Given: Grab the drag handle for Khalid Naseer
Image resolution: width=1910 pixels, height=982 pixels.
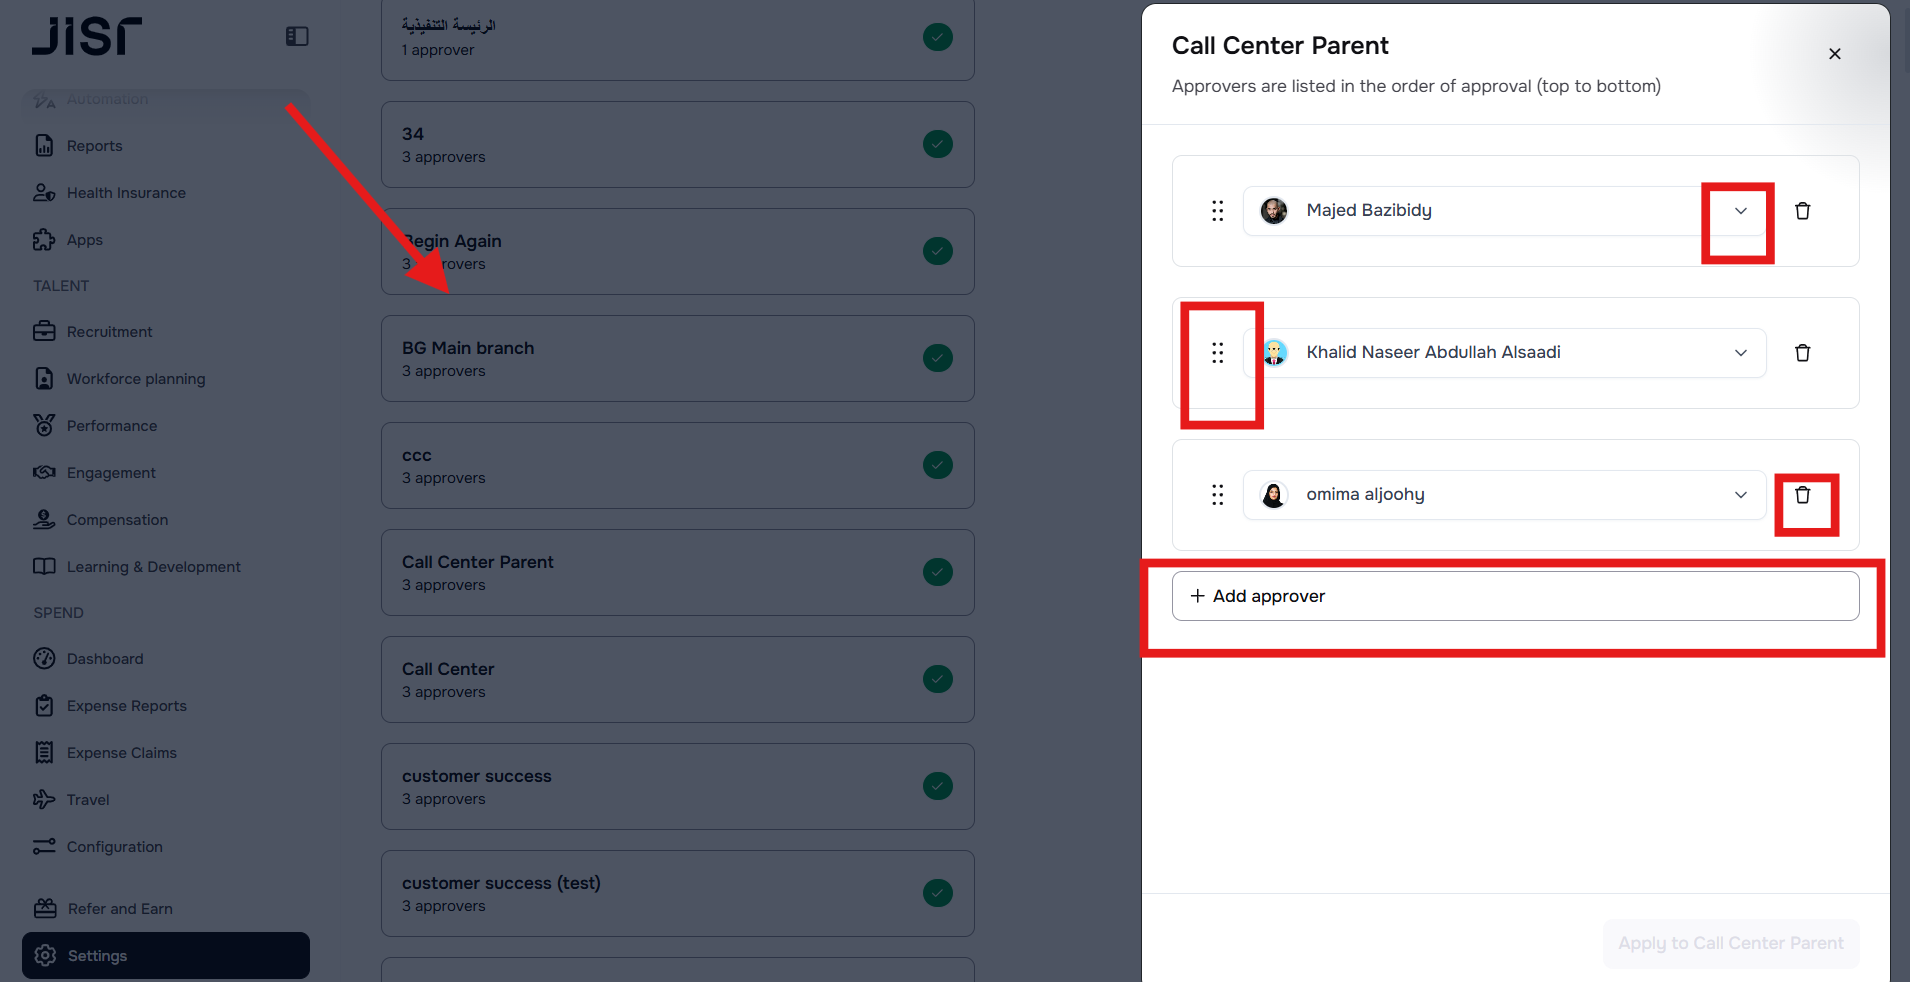Looking at the screenshot, I should (1217, 353).
